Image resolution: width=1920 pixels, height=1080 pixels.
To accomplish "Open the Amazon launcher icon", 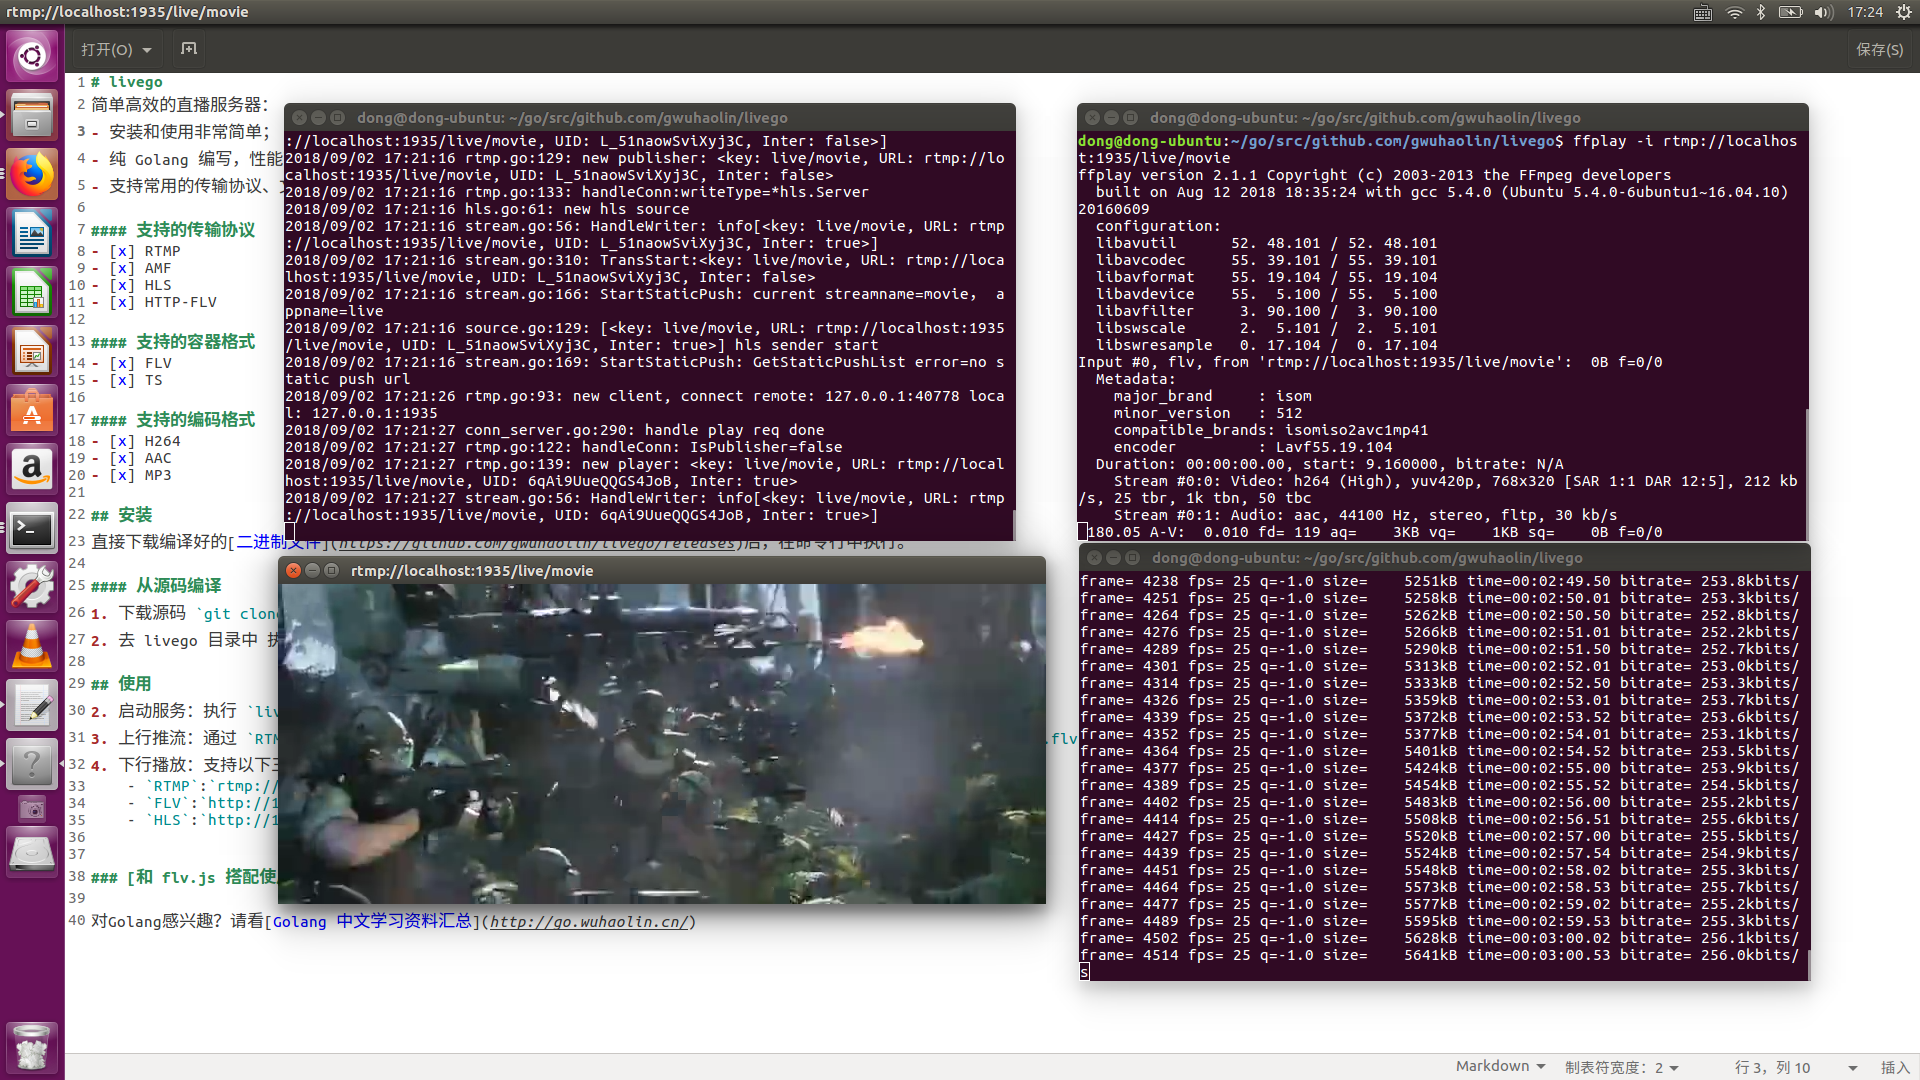I will 32,470.
